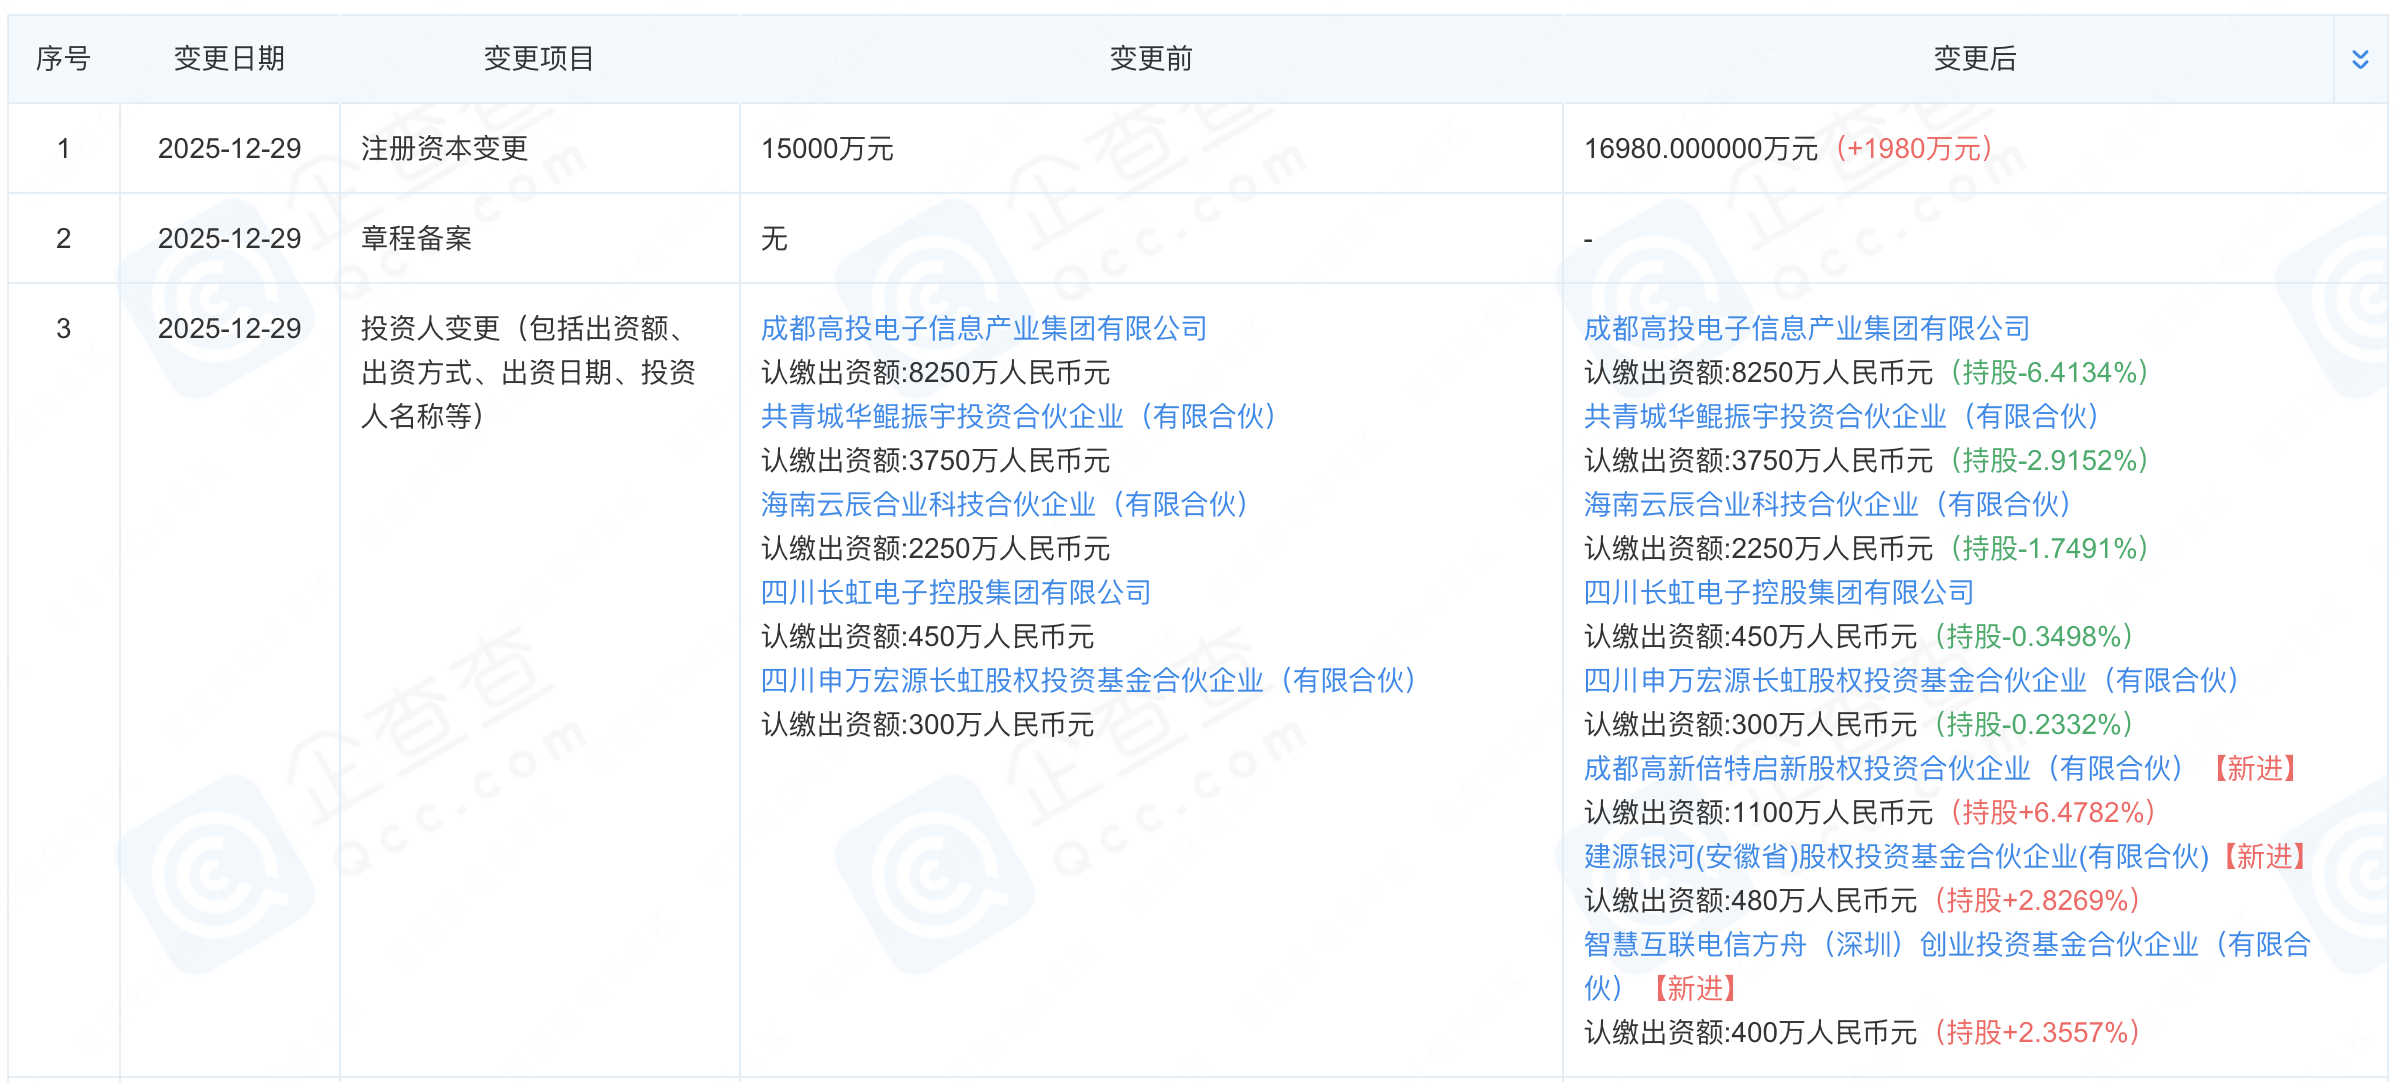Open 海南云辰合业科技合伙企业 link in 变更后 column
This screenshot has height=1082, width=2396.
(x=1827, y=504)
